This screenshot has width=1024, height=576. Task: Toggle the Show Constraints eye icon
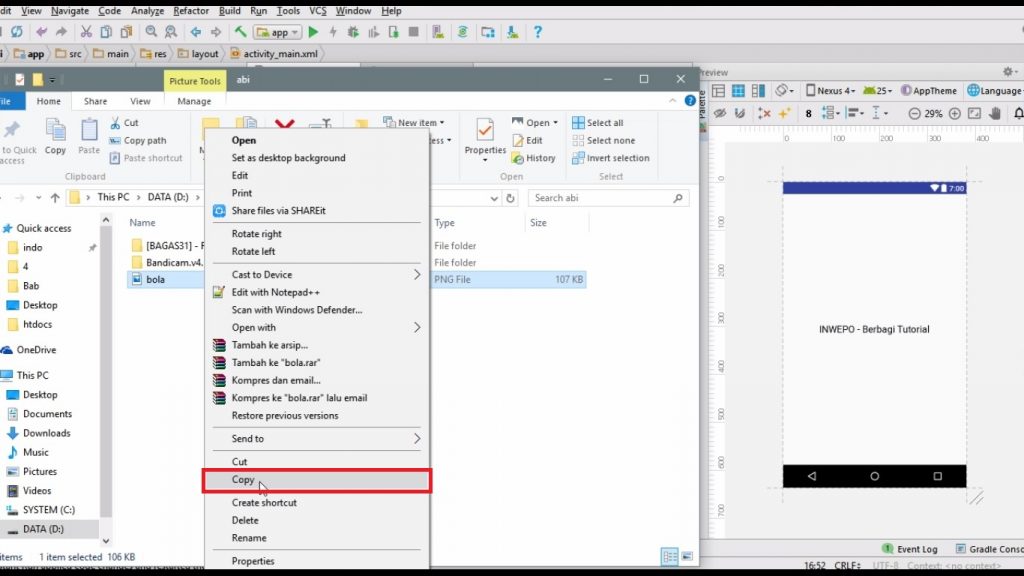tap(718, 114)
